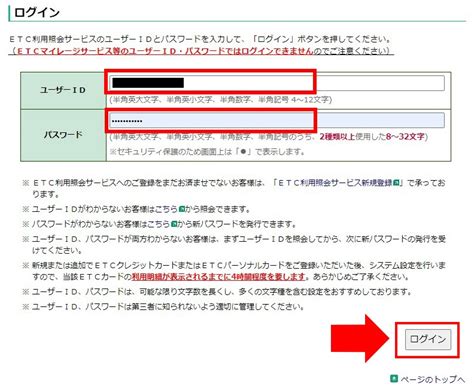
Task: Click the ログイン page heading
Action: point(37,13)
